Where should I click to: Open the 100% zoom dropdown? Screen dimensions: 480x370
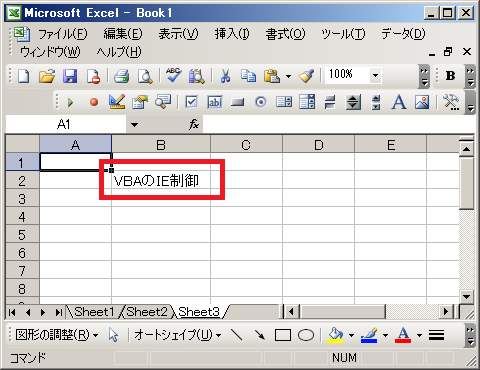coord(375,75)
